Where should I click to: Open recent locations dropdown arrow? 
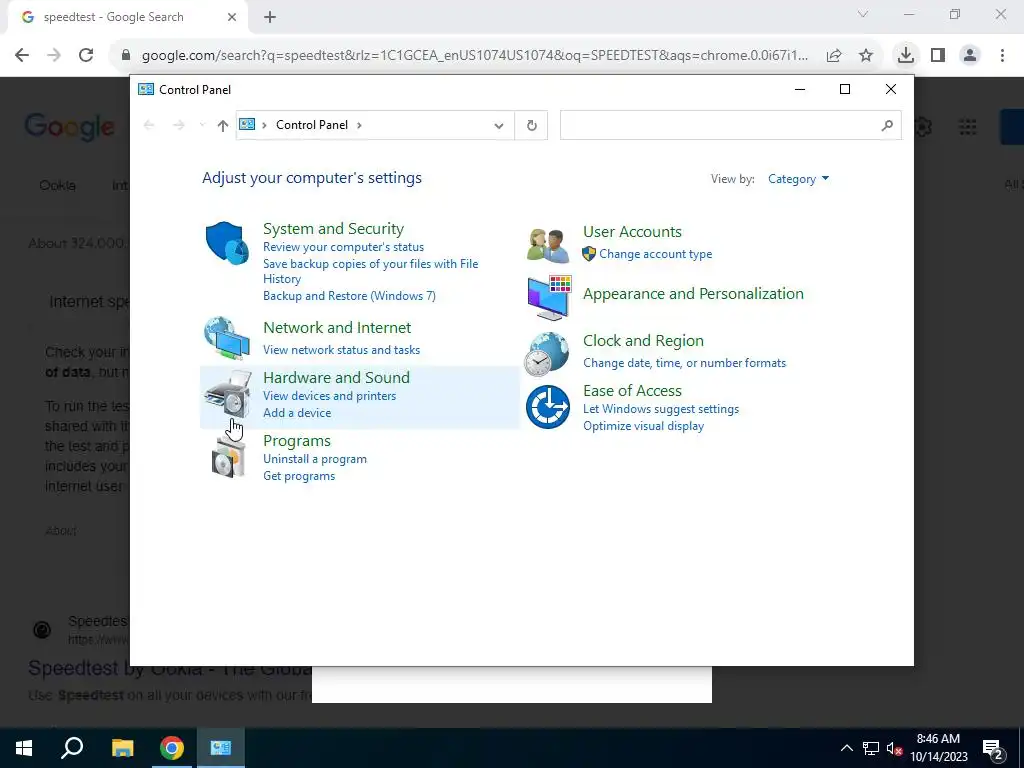[x=202, y=125]
